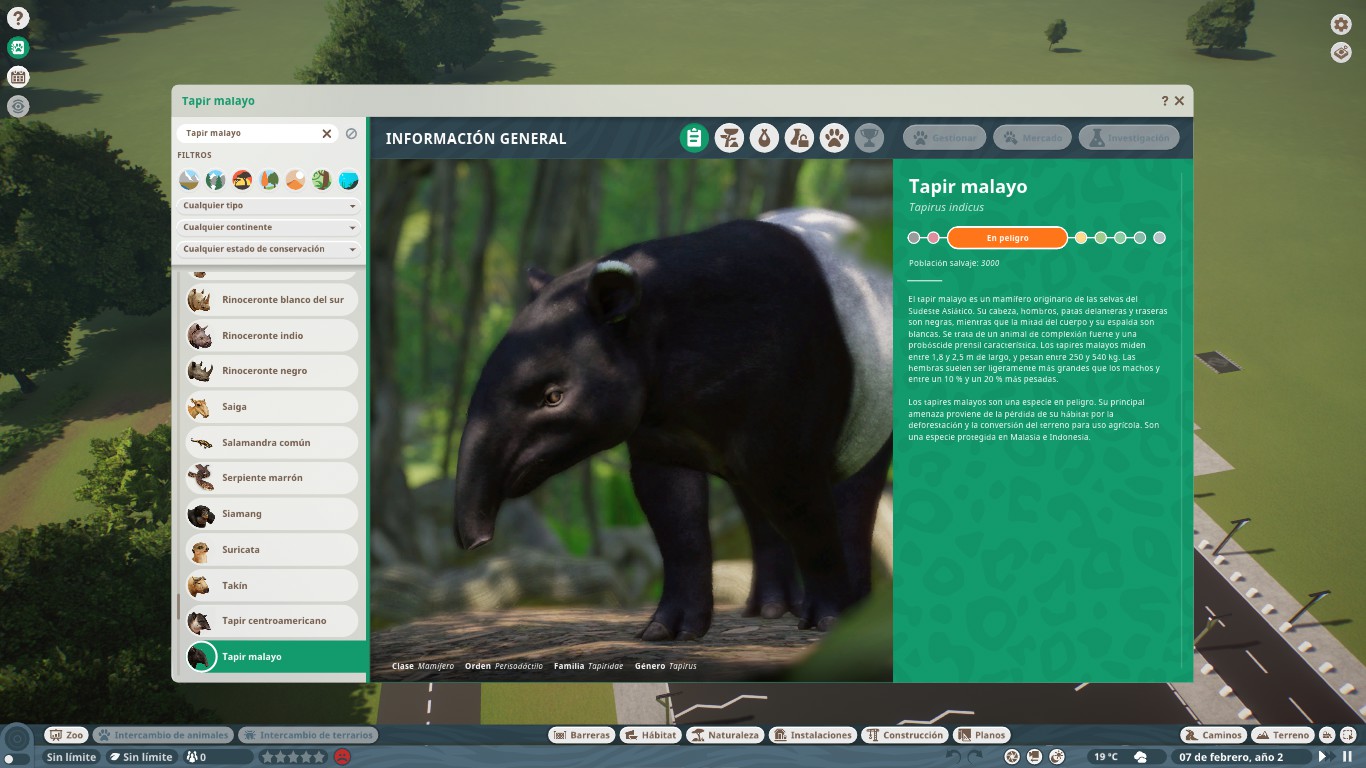This screenshot has height=768, width=1366.
Task: Toggle the eye view mode icon
Action: point(18,106)
